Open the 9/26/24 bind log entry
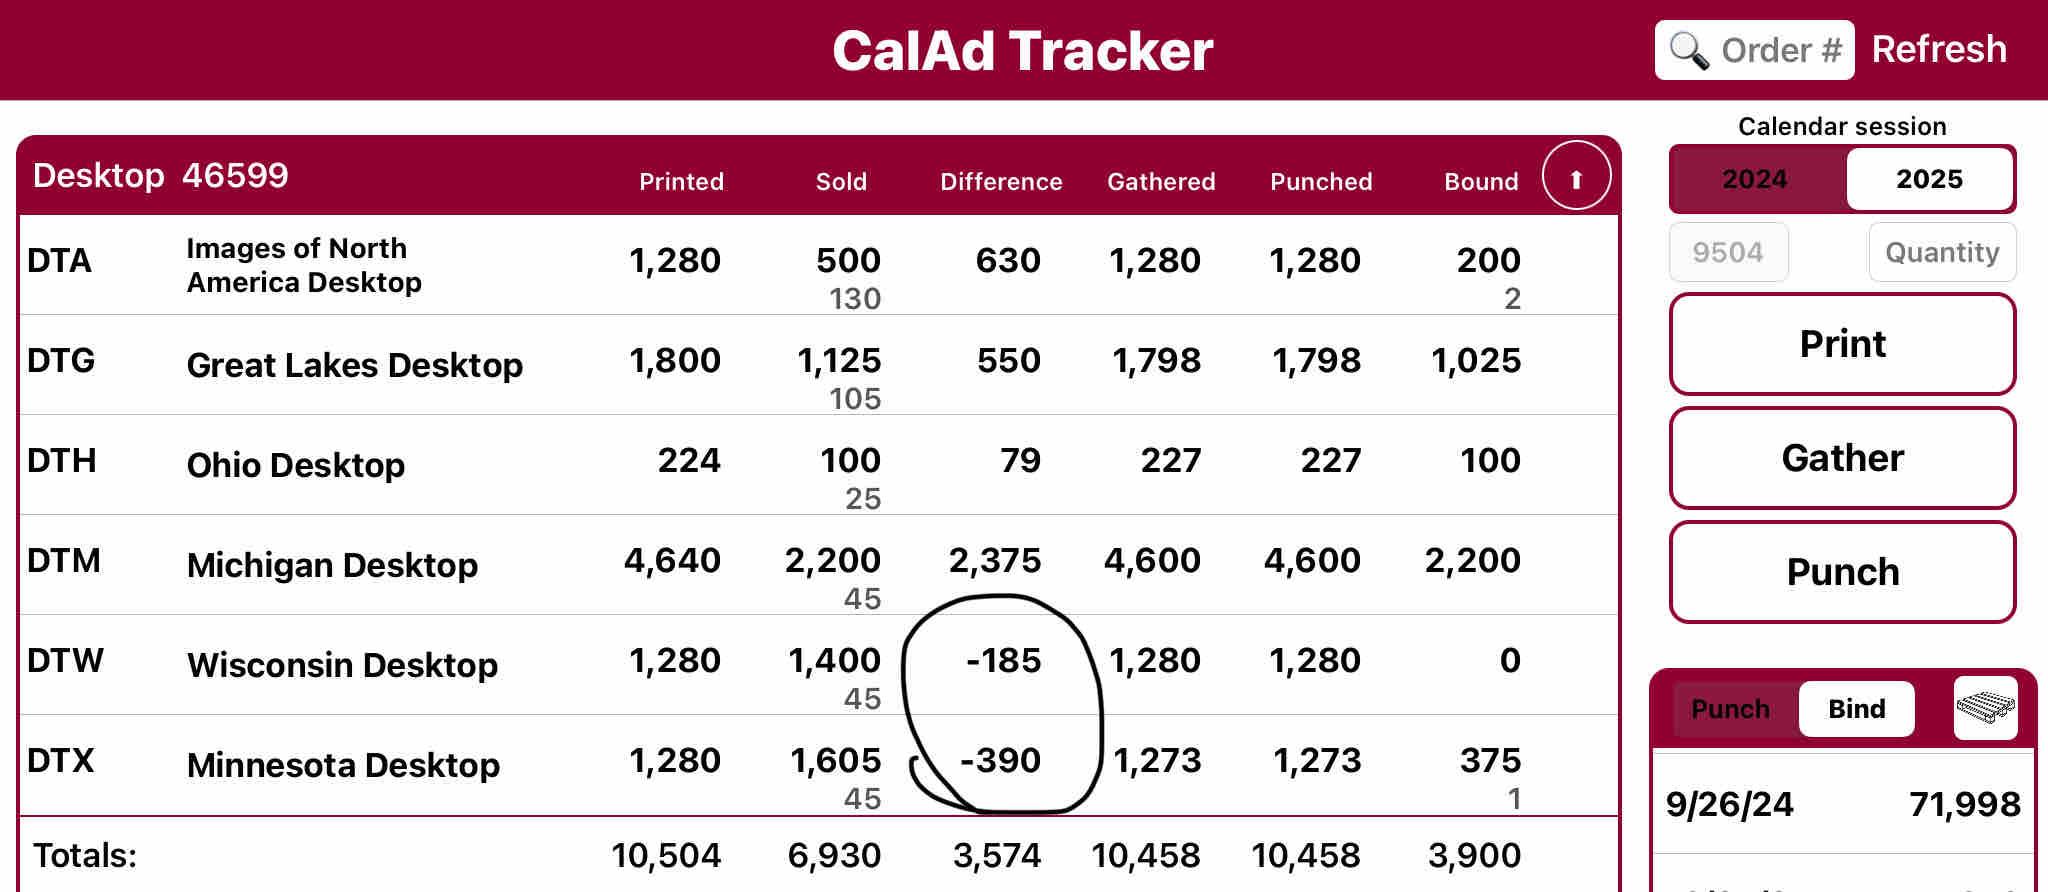The height and width of the screenshot is (892, 2048). (x=1842, y=804)
